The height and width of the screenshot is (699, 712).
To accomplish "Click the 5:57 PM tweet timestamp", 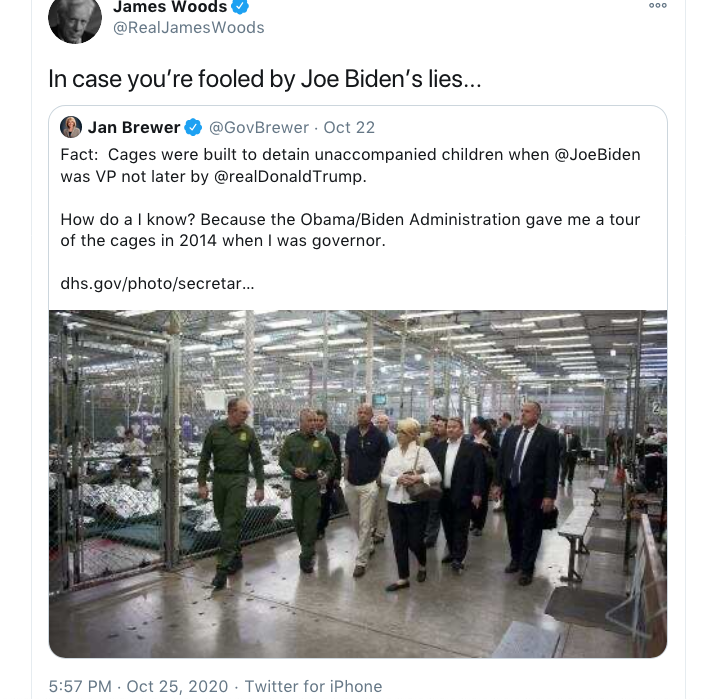I will click(80, 686).
